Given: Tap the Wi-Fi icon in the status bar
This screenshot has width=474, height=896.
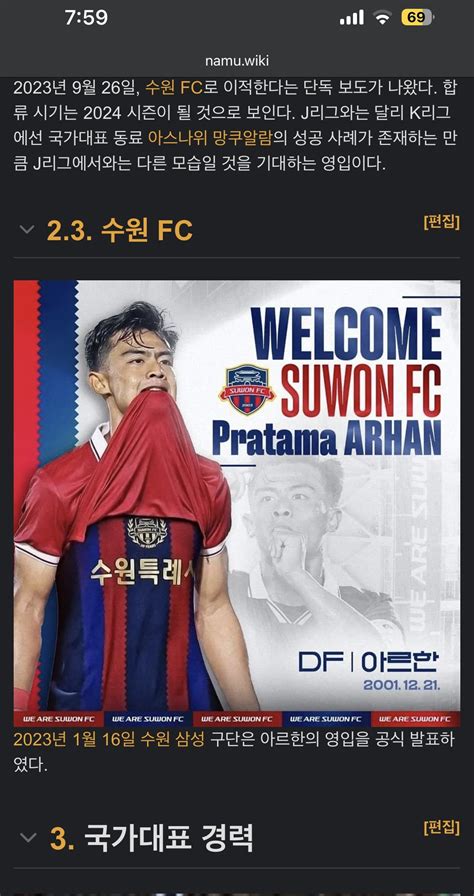Looking at the screenshot, I should tap(382, 18).
